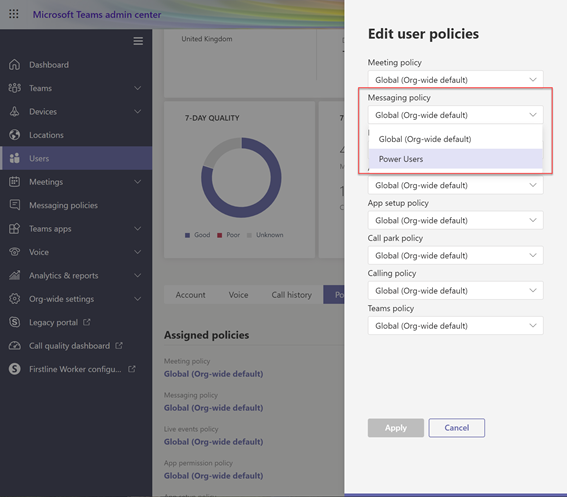Click the Legacy portal Skype icon
Viewport: 567px width, 497px height.
pos(14,322)
